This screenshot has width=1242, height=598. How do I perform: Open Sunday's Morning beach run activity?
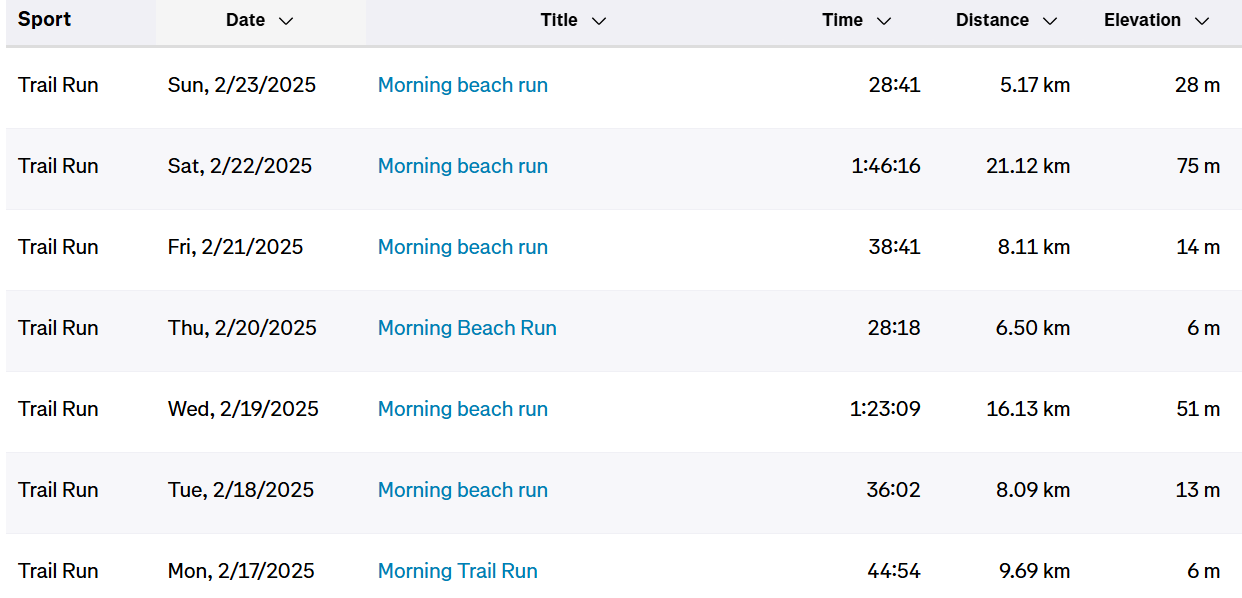(x=463, y=85)
